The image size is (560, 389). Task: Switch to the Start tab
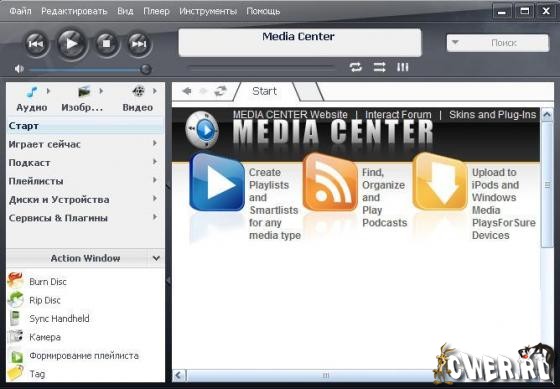265,91
